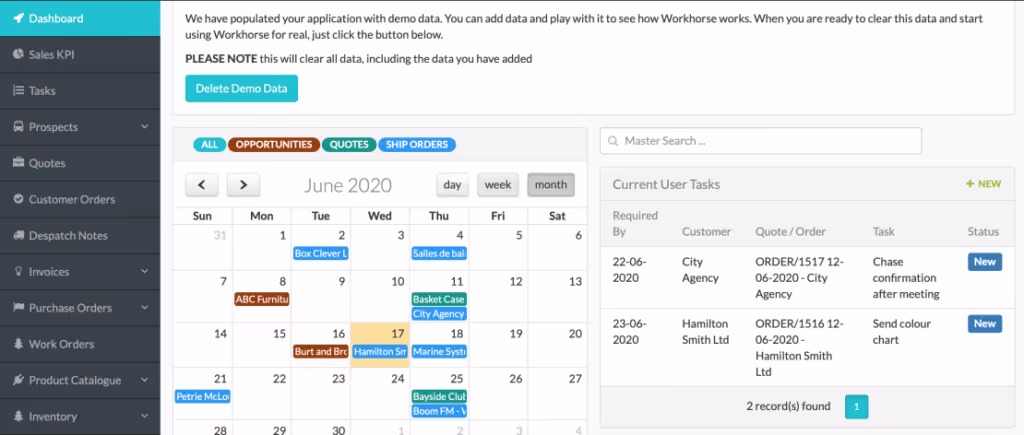
Task: Click the 'Status' column header
Action: click(x=983, y=231)
